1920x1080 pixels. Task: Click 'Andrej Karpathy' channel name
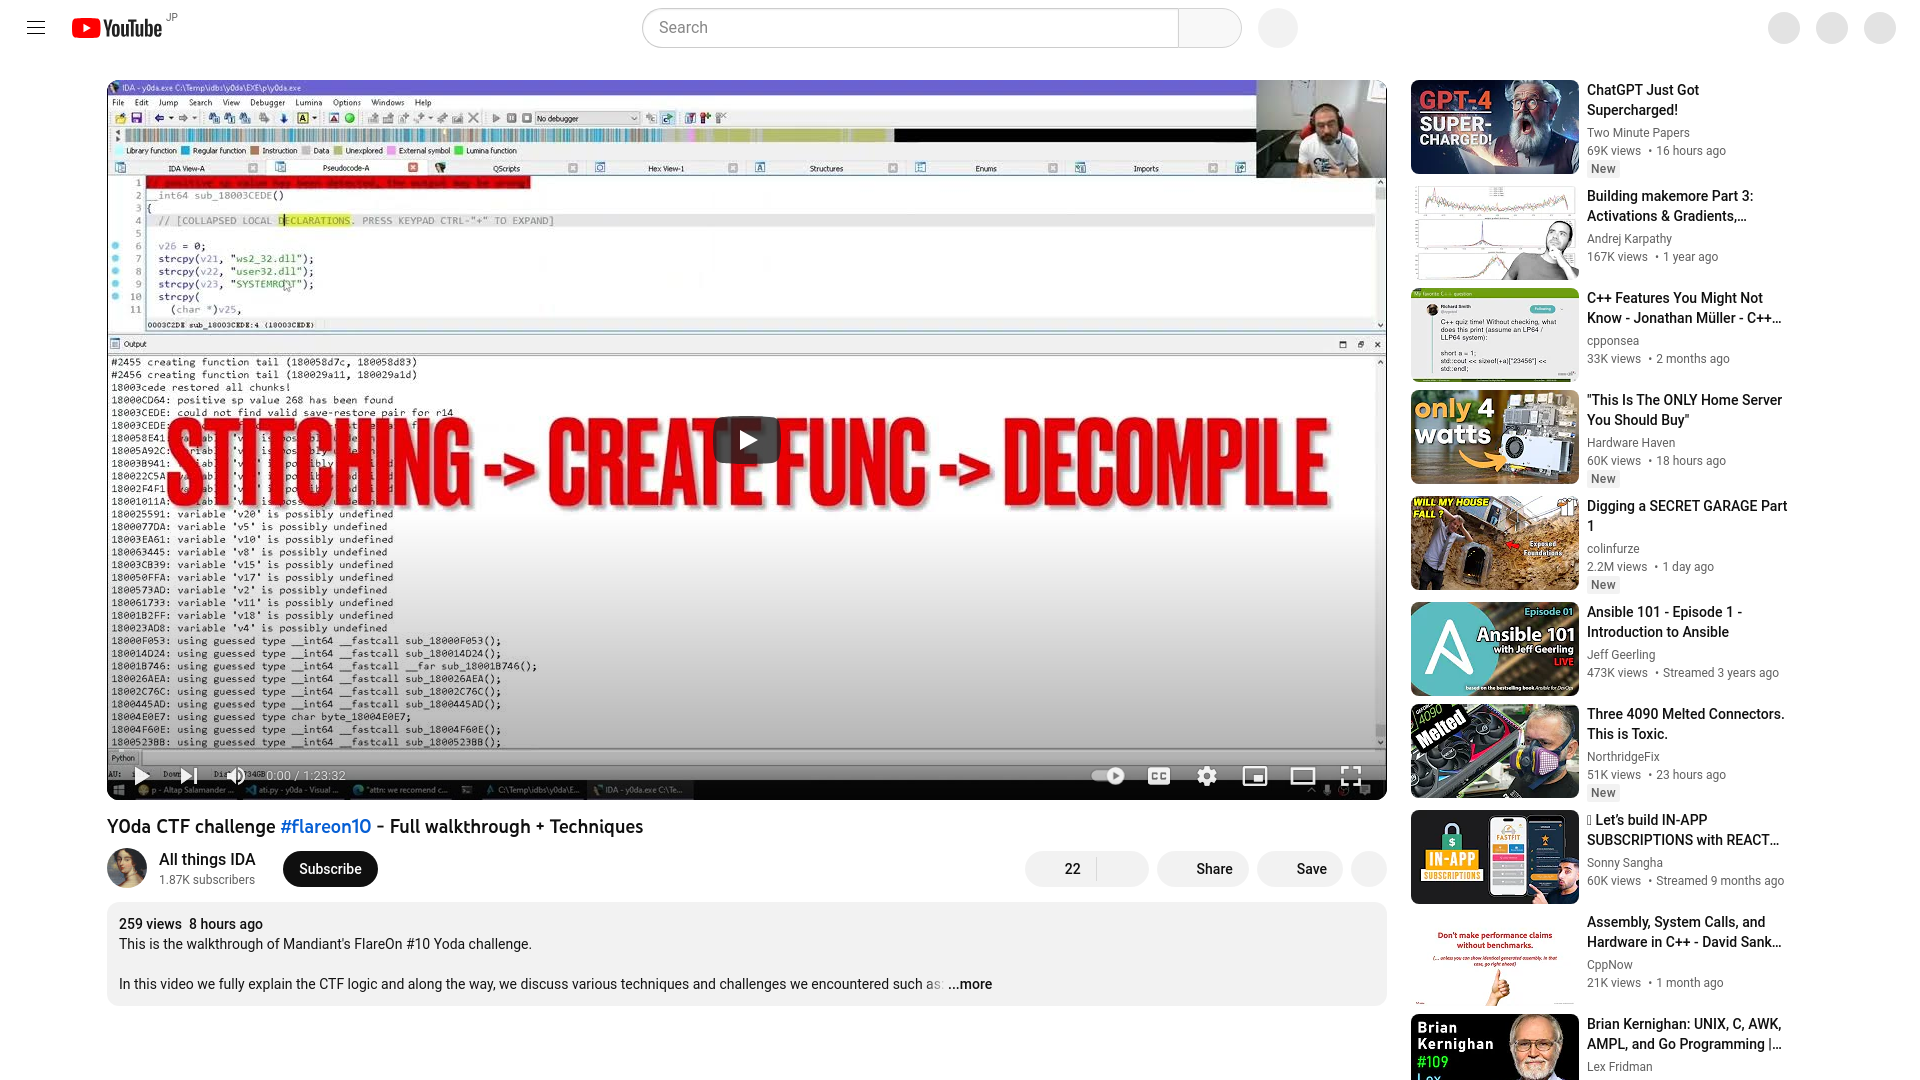pyautogui.click(x=1629, y=239)
